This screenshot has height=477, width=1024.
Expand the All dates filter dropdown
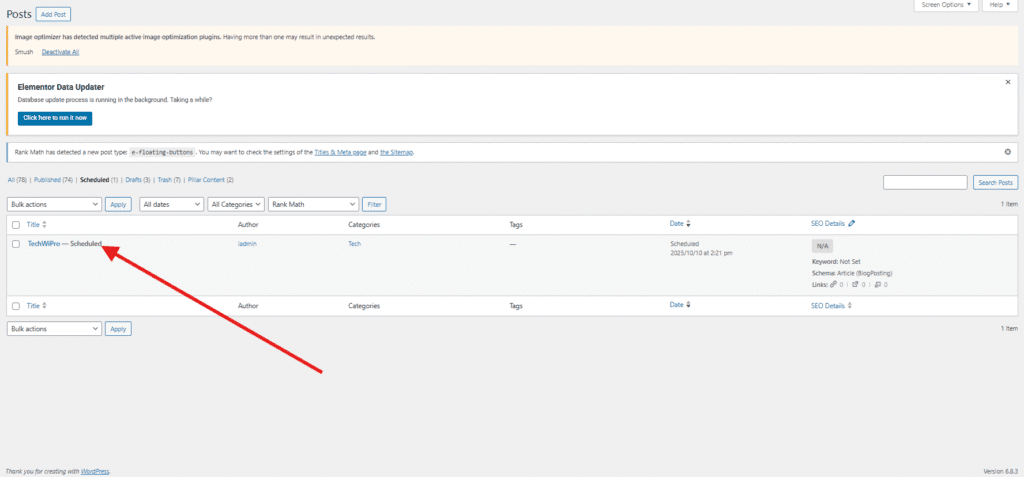(171, 204)
